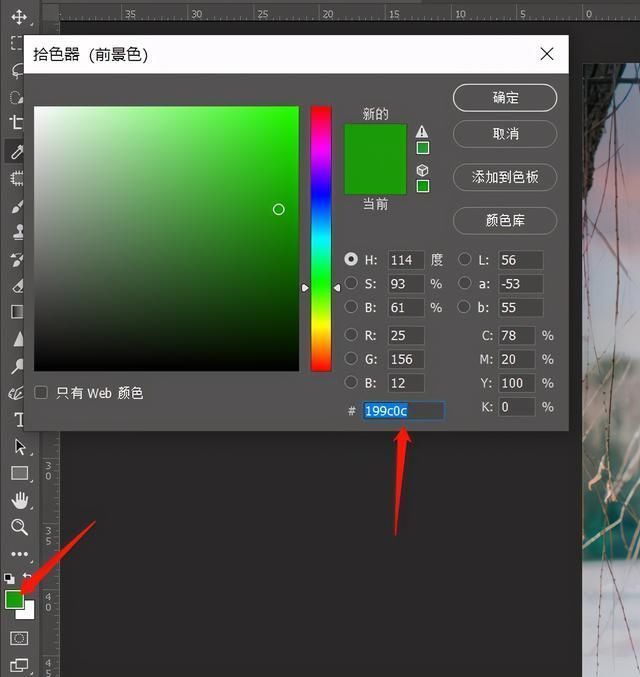The height and width of the screenshot is (677, 640).
Task: Toggle Quick Mask mode
Action: click(x=19, y=638)
